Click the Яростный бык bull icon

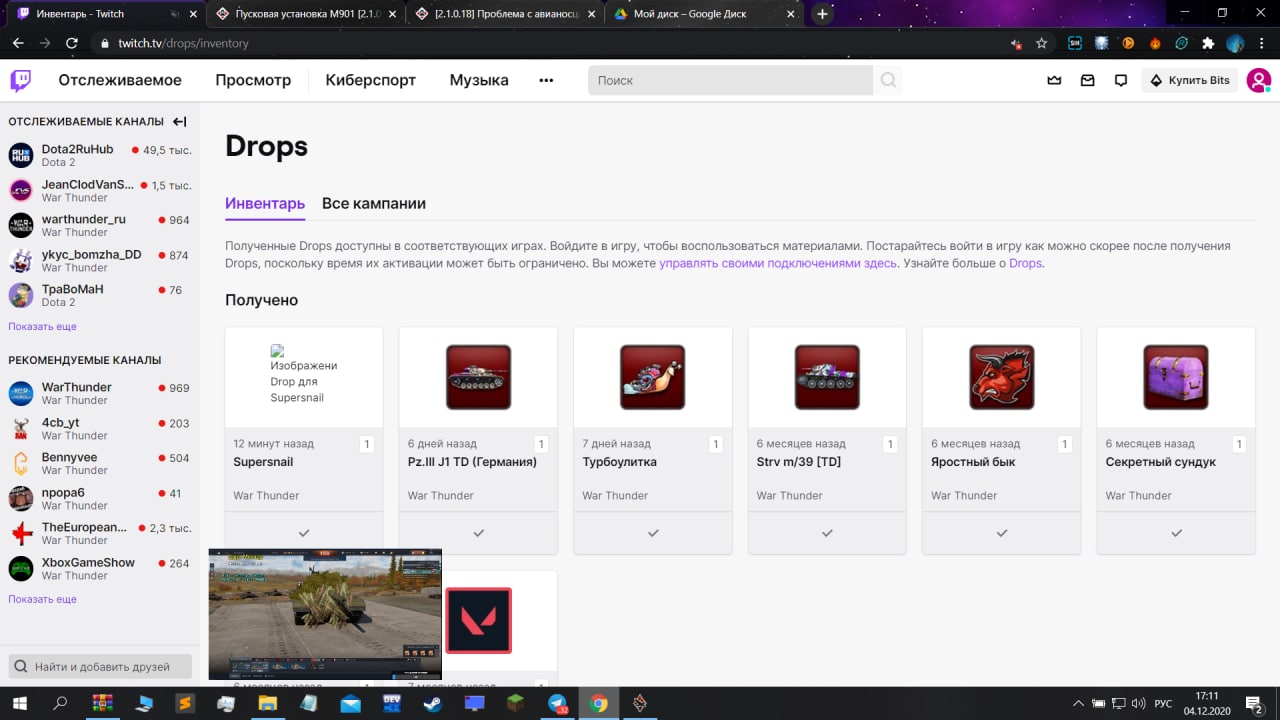click(x=1002, y=377)
